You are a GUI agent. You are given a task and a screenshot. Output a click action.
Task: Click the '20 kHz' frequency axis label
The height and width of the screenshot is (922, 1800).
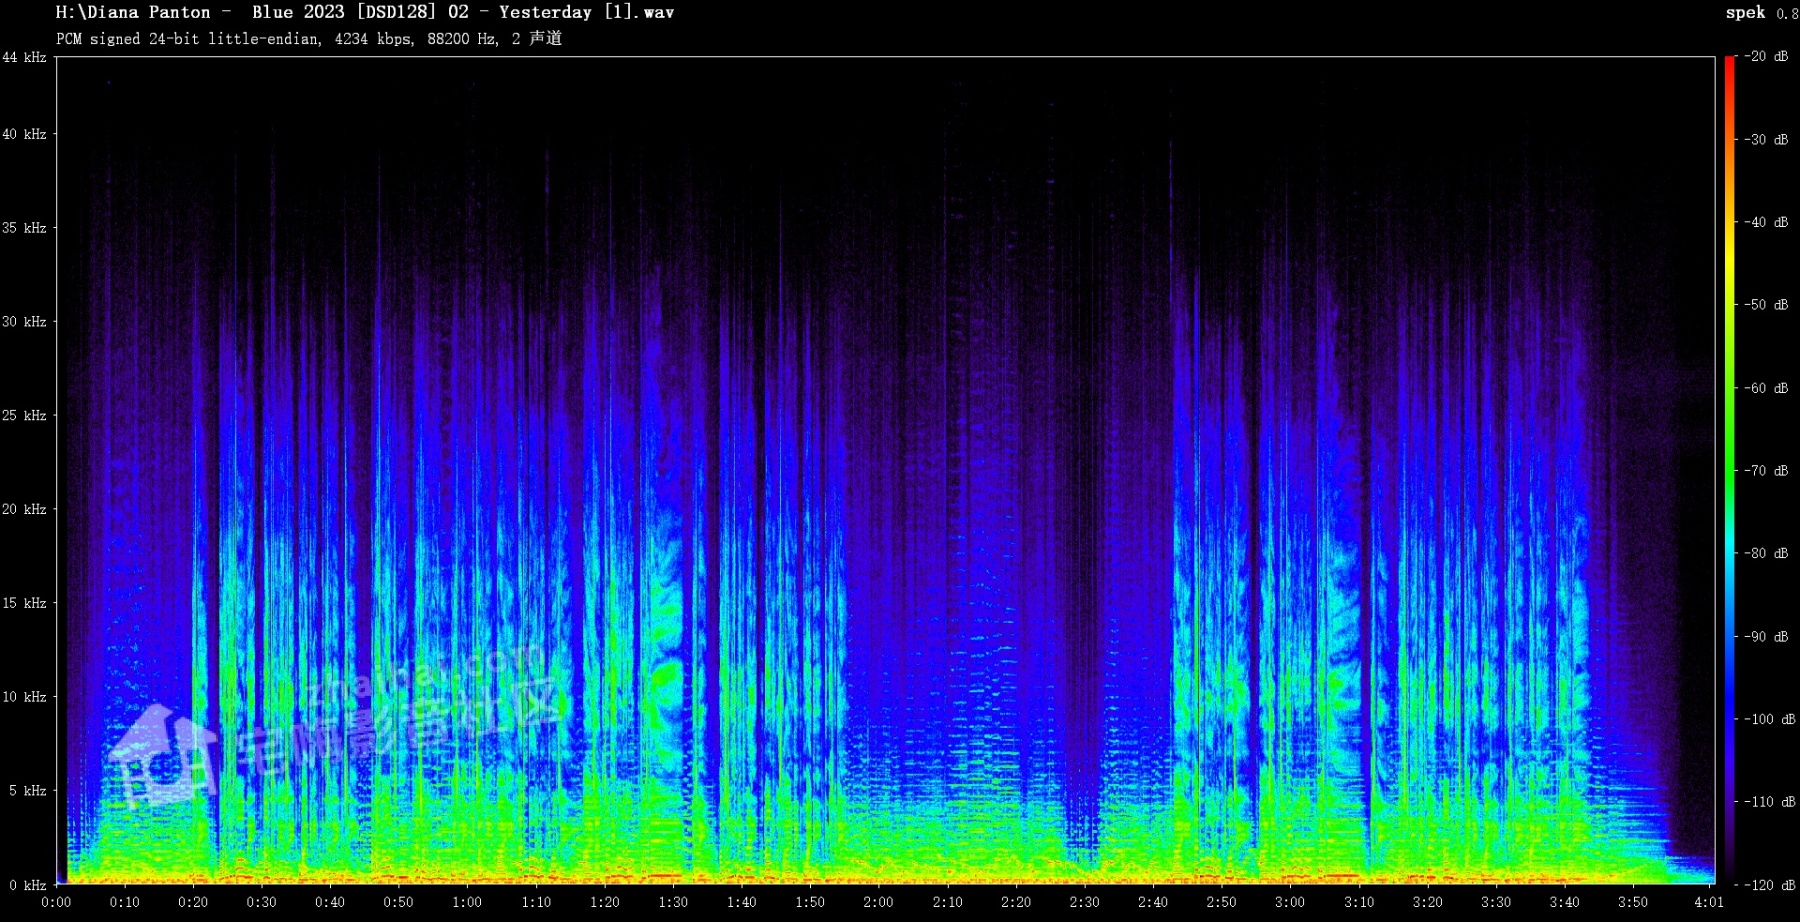[x=24, y=509]
